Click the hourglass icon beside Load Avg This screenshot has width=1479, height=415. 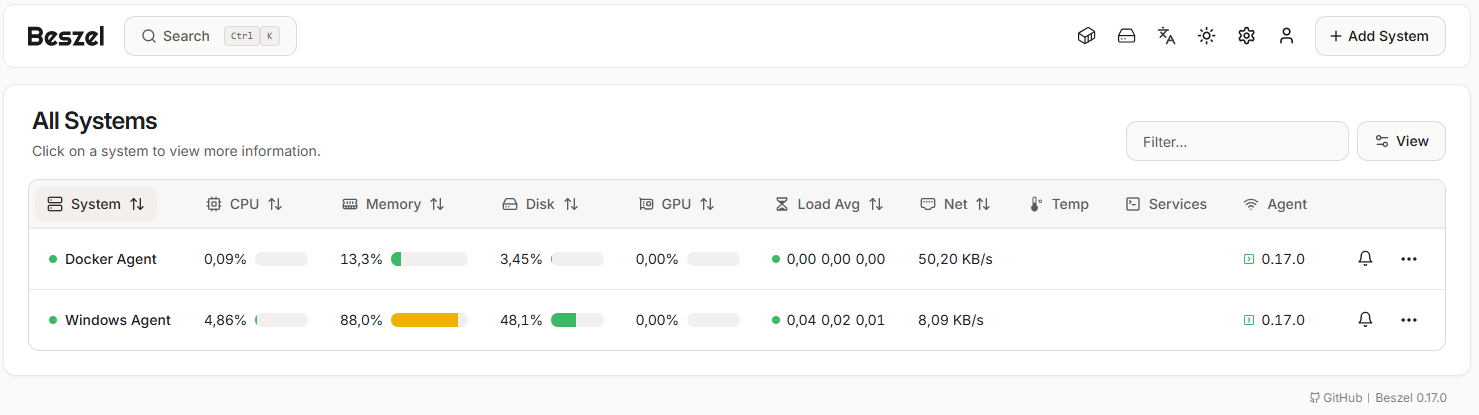(x=782, y=204)
